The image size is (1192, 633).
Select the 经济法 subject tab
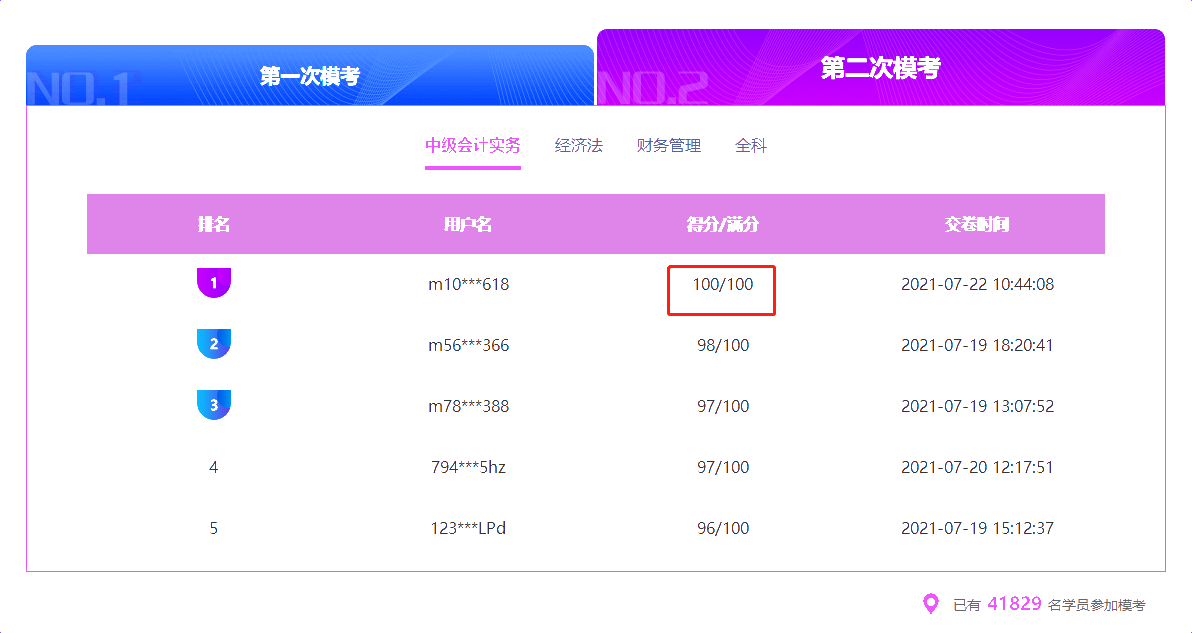click(580, 145)
